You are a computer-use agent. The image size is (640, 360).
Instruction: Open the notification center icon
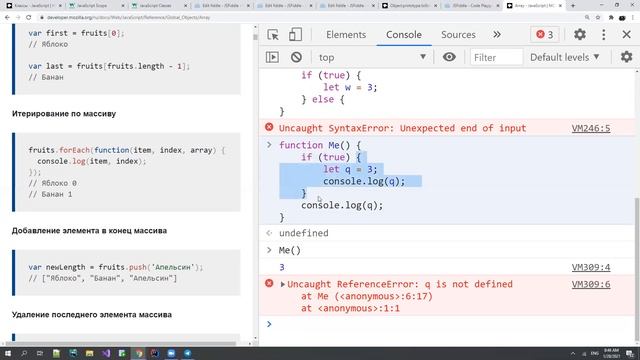[x=630, y=353]
